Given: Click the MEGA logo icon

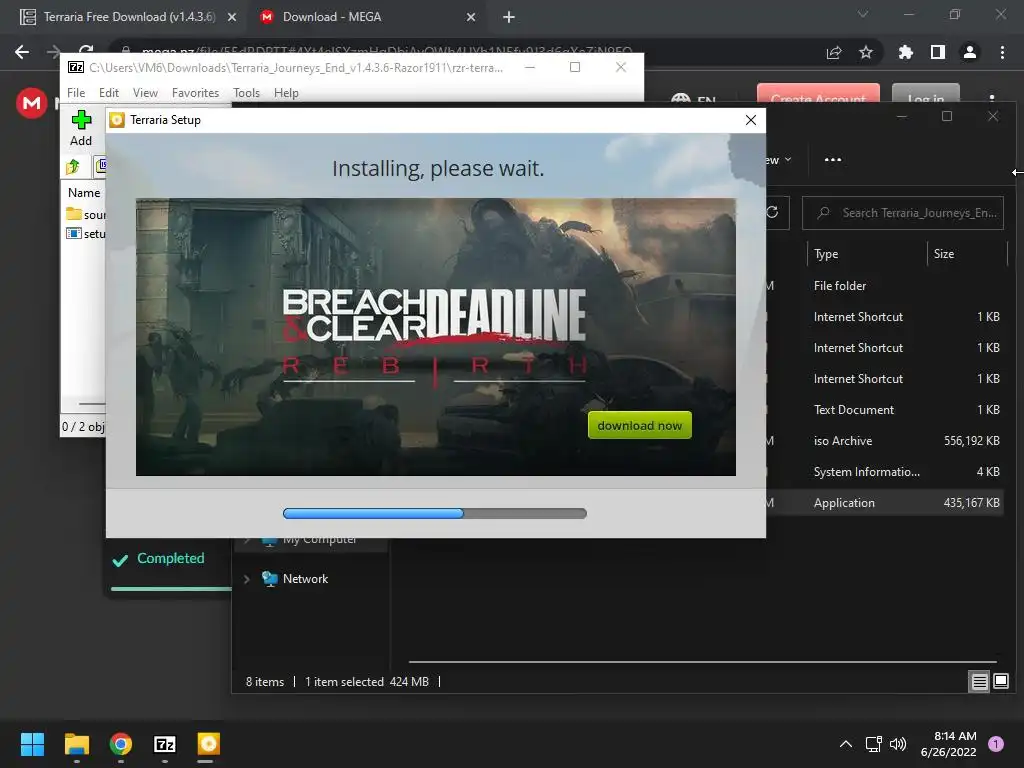Looking at the screenshot, I should [31, 103].
